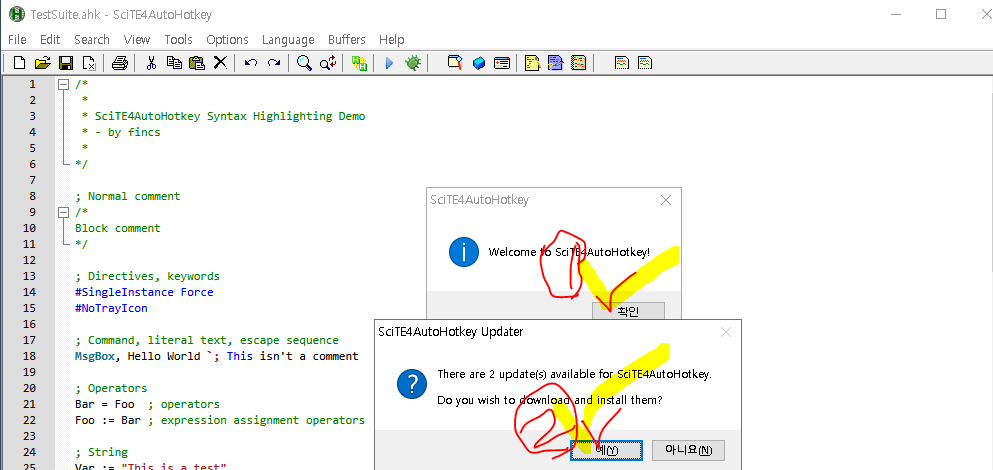Click the '#SingleInstance Force' code line
The height and width of the screenshot is (470, 993).
[x=144, y=292]
